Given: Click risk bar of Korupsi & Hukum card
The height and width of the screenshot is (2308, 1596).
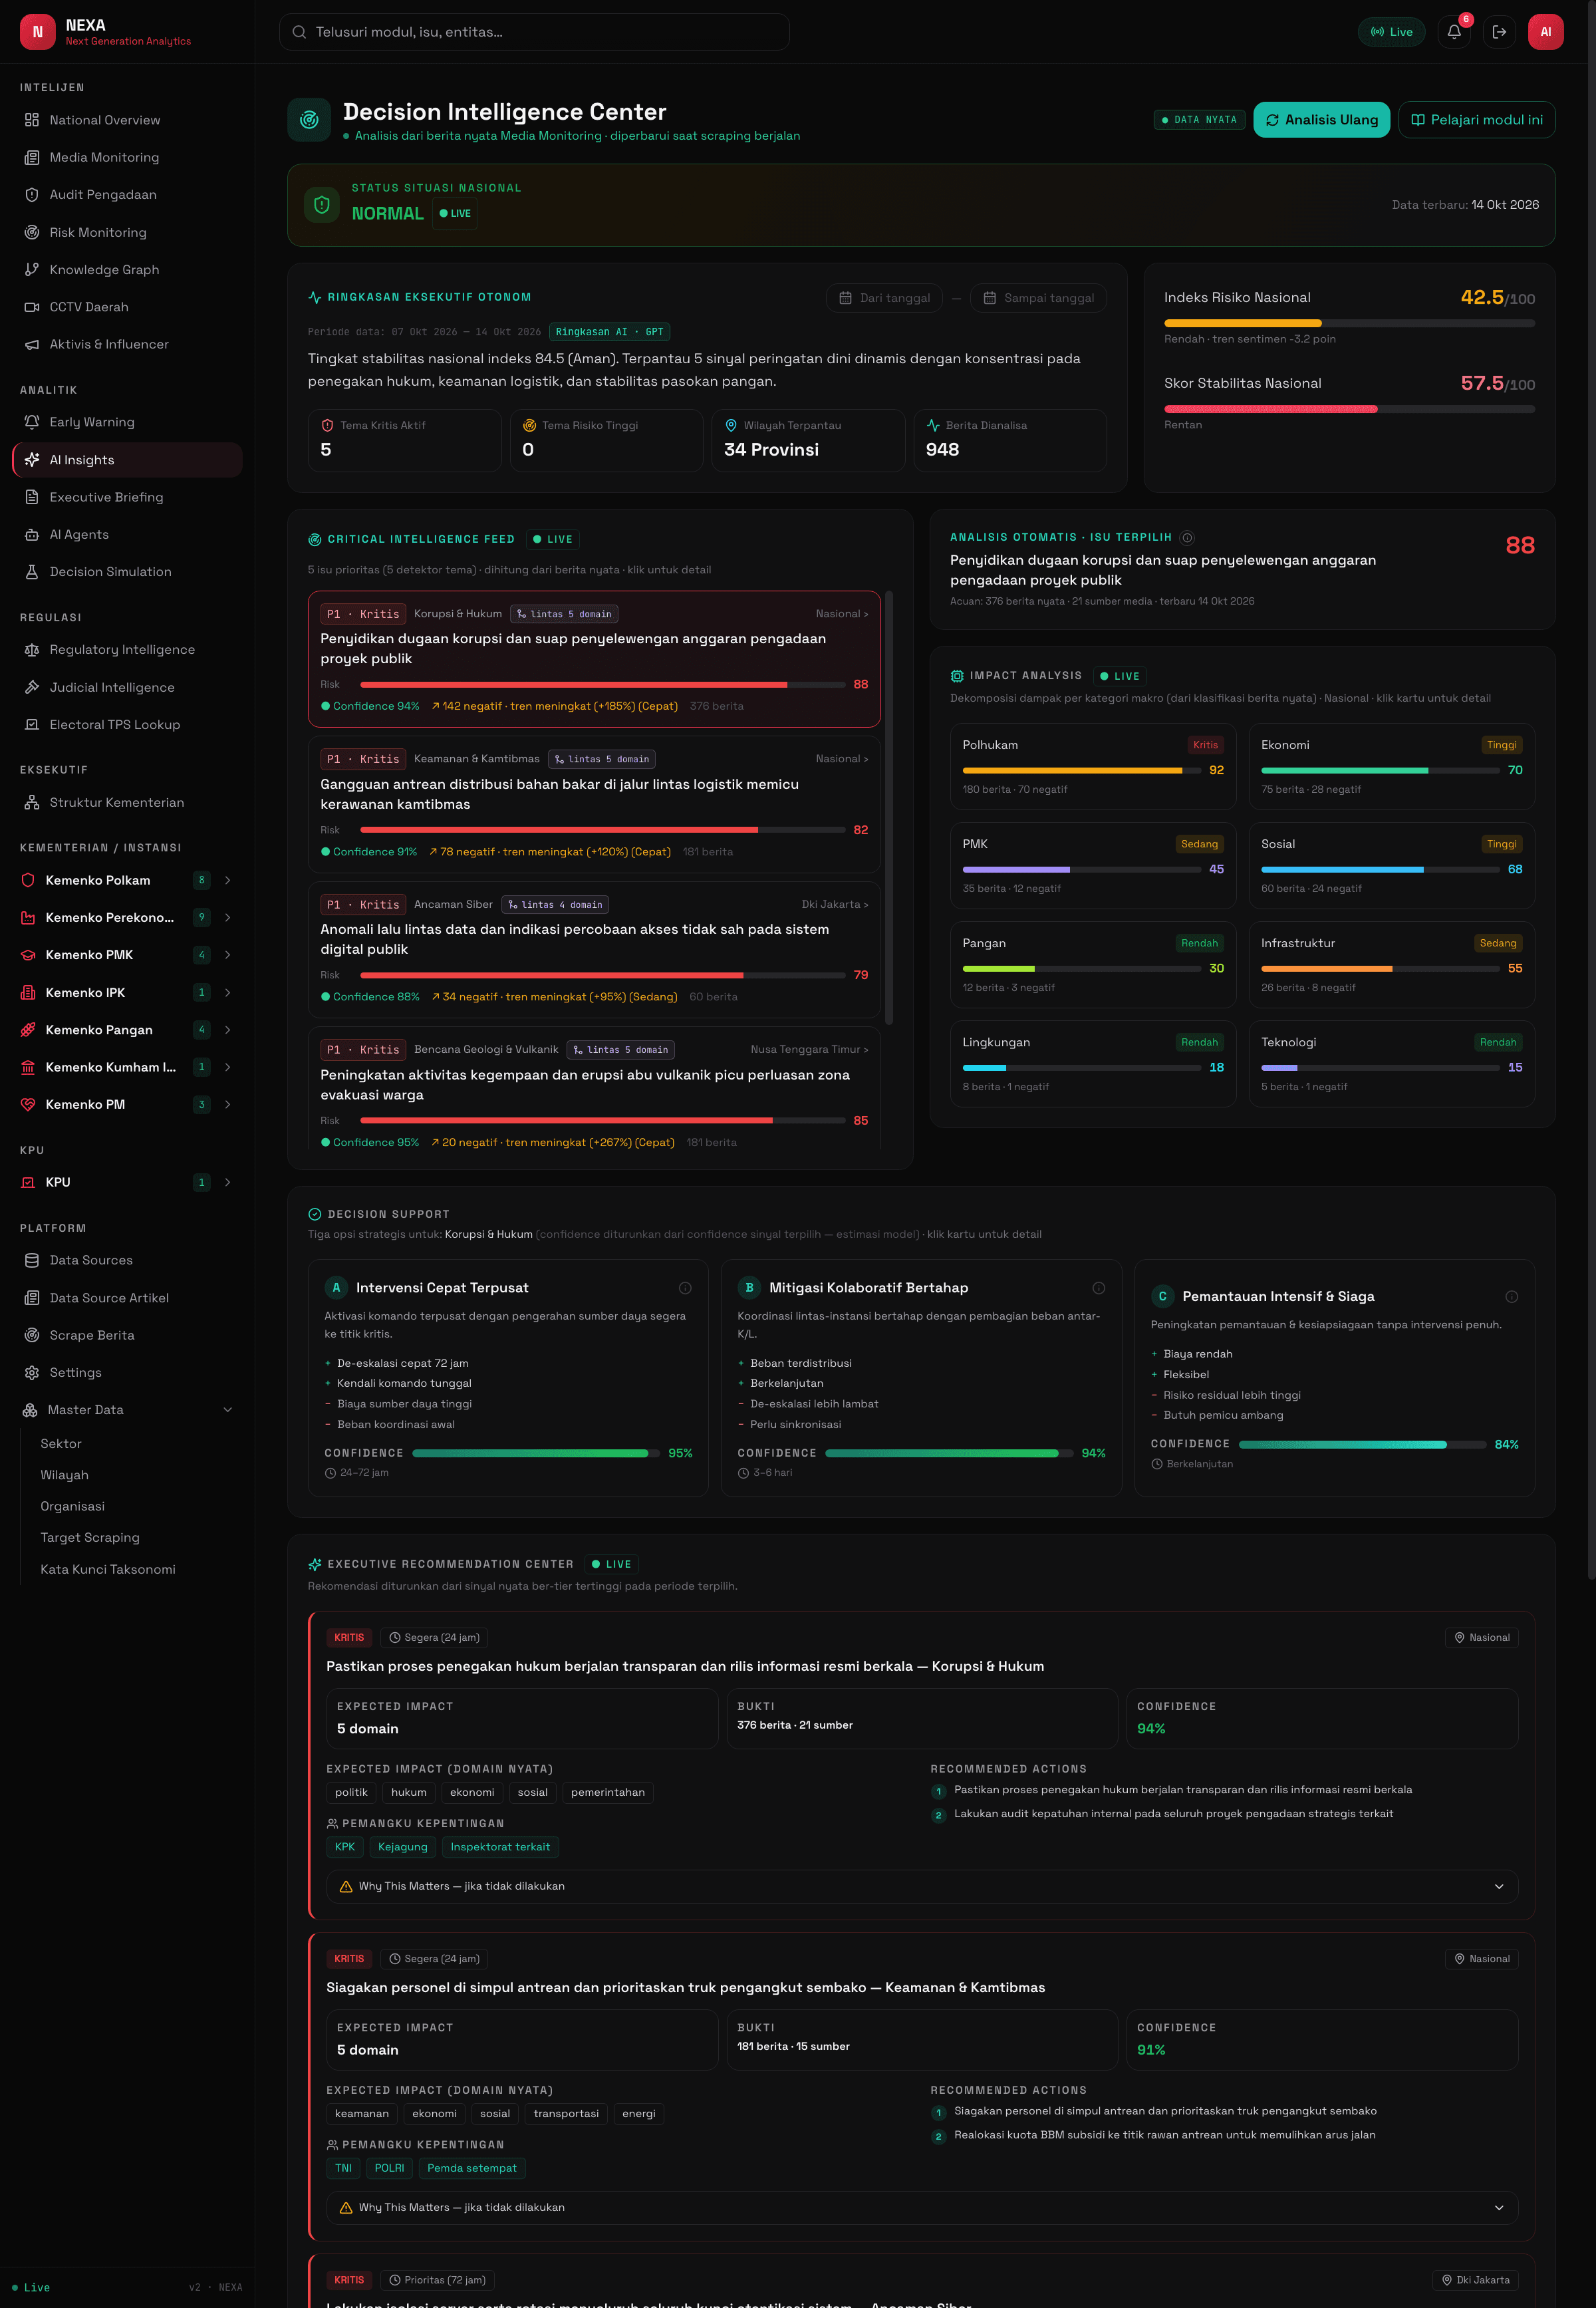Looking at the screenshot, I should 602,685.
